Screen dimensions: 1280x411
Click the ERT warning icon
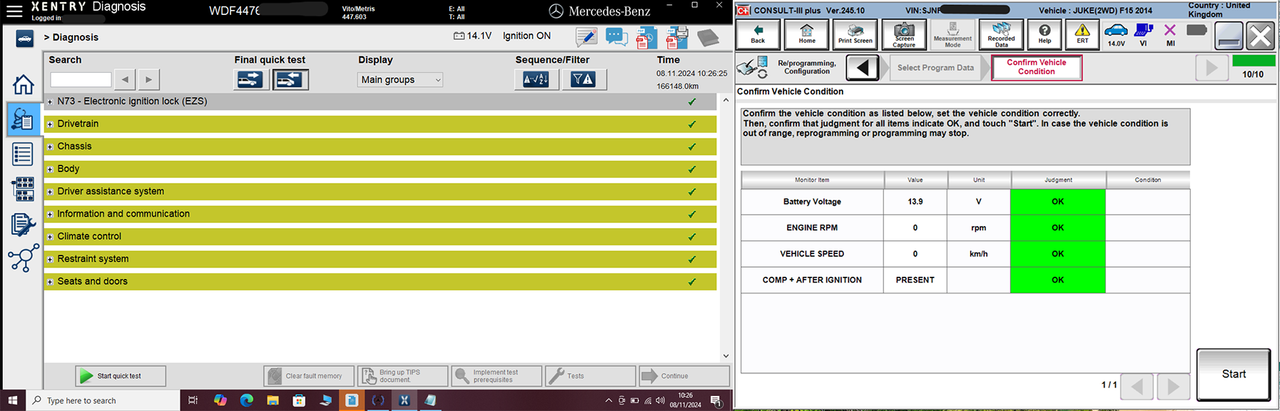[1082, 34]
